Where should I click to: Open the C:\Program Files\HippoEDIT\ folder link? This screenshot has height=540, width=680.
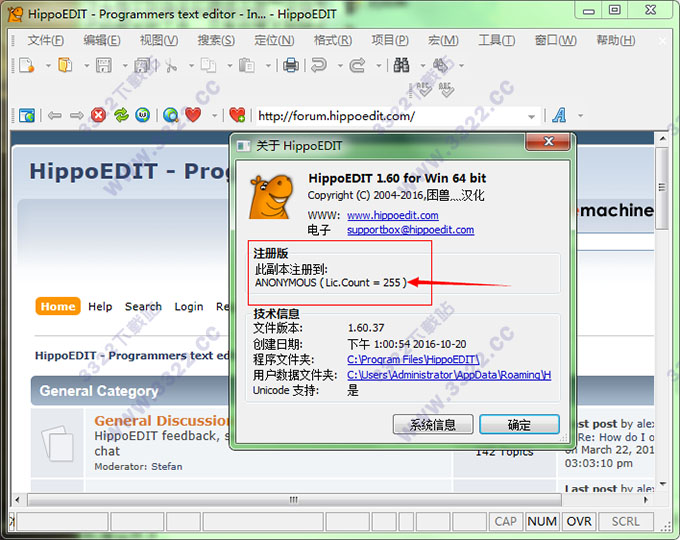[413, 360]
